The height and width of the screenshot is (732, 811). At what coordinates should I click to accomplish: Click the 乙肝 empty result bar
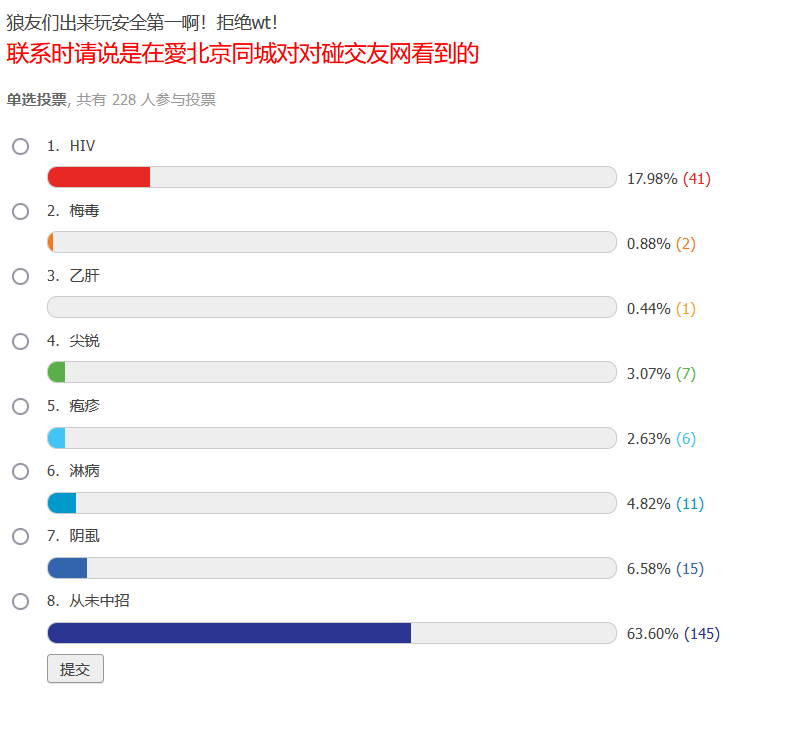[x=332, y=307]
